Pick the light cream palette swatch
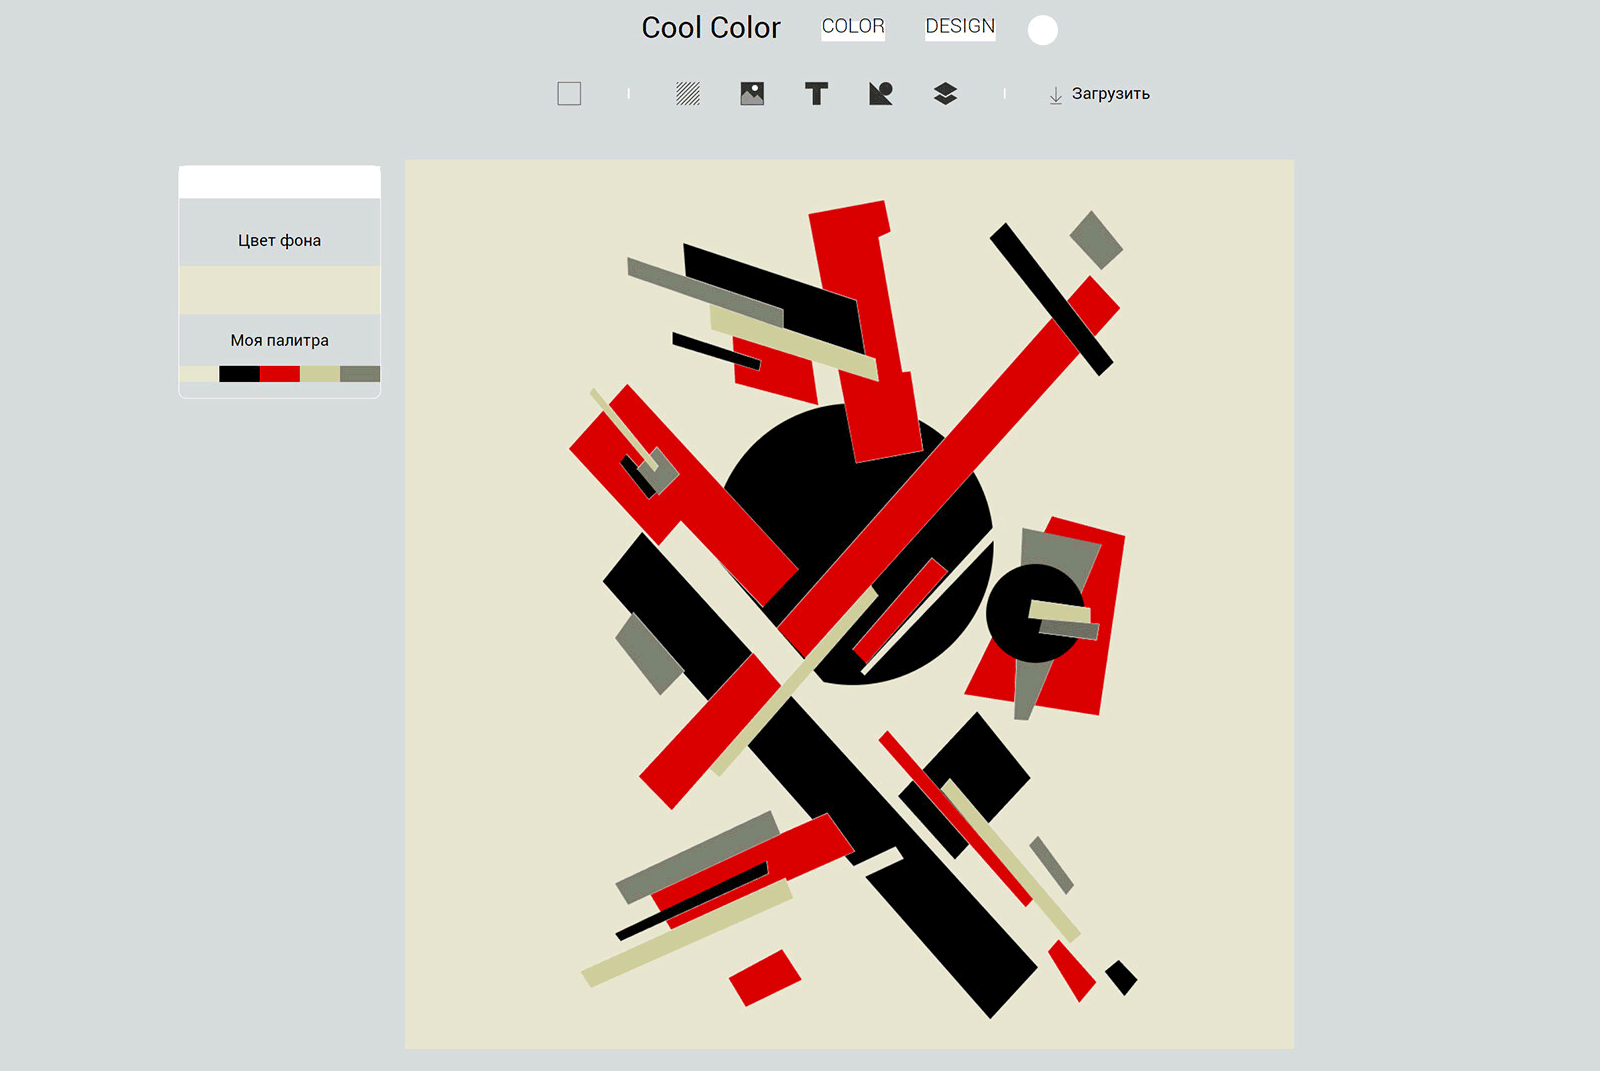 [x=199, y=374]
